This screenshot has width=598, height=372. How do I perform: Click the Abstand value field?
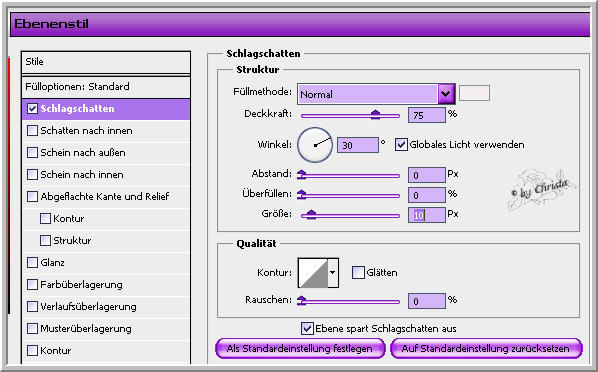point(427,175)
